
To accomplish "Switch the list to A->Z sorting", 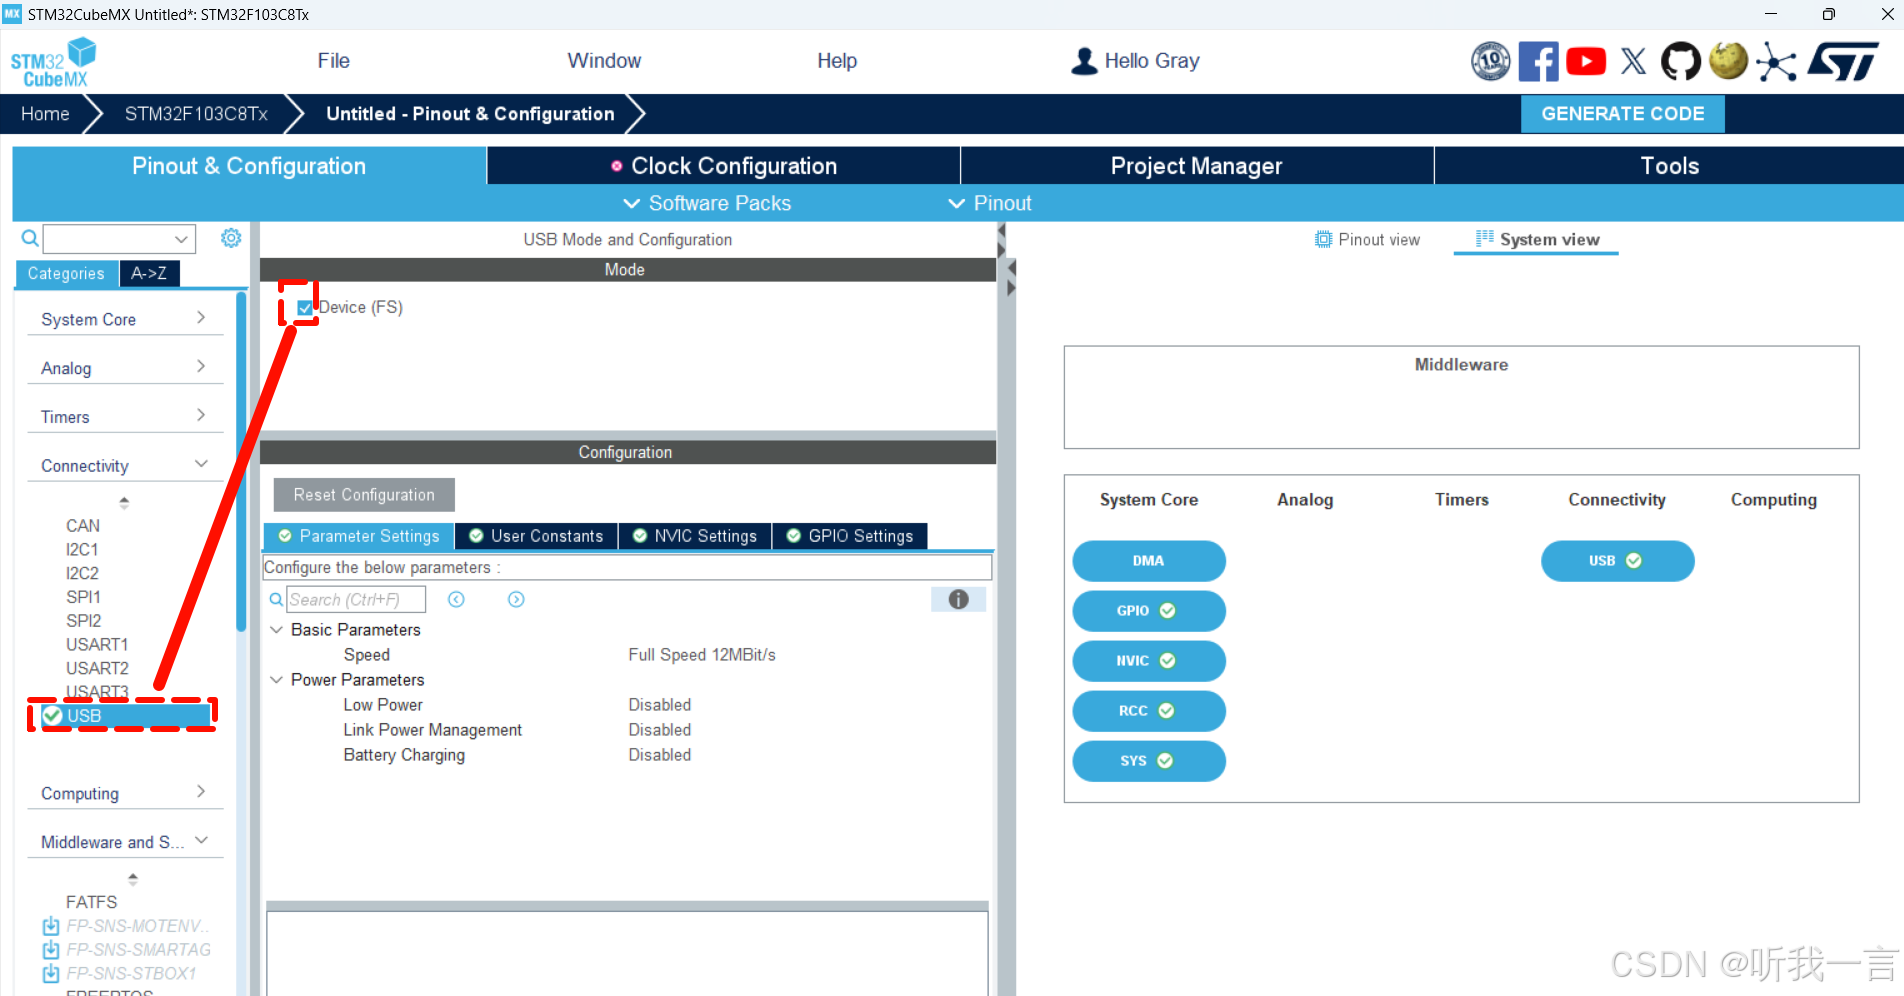I will point(149,273).
